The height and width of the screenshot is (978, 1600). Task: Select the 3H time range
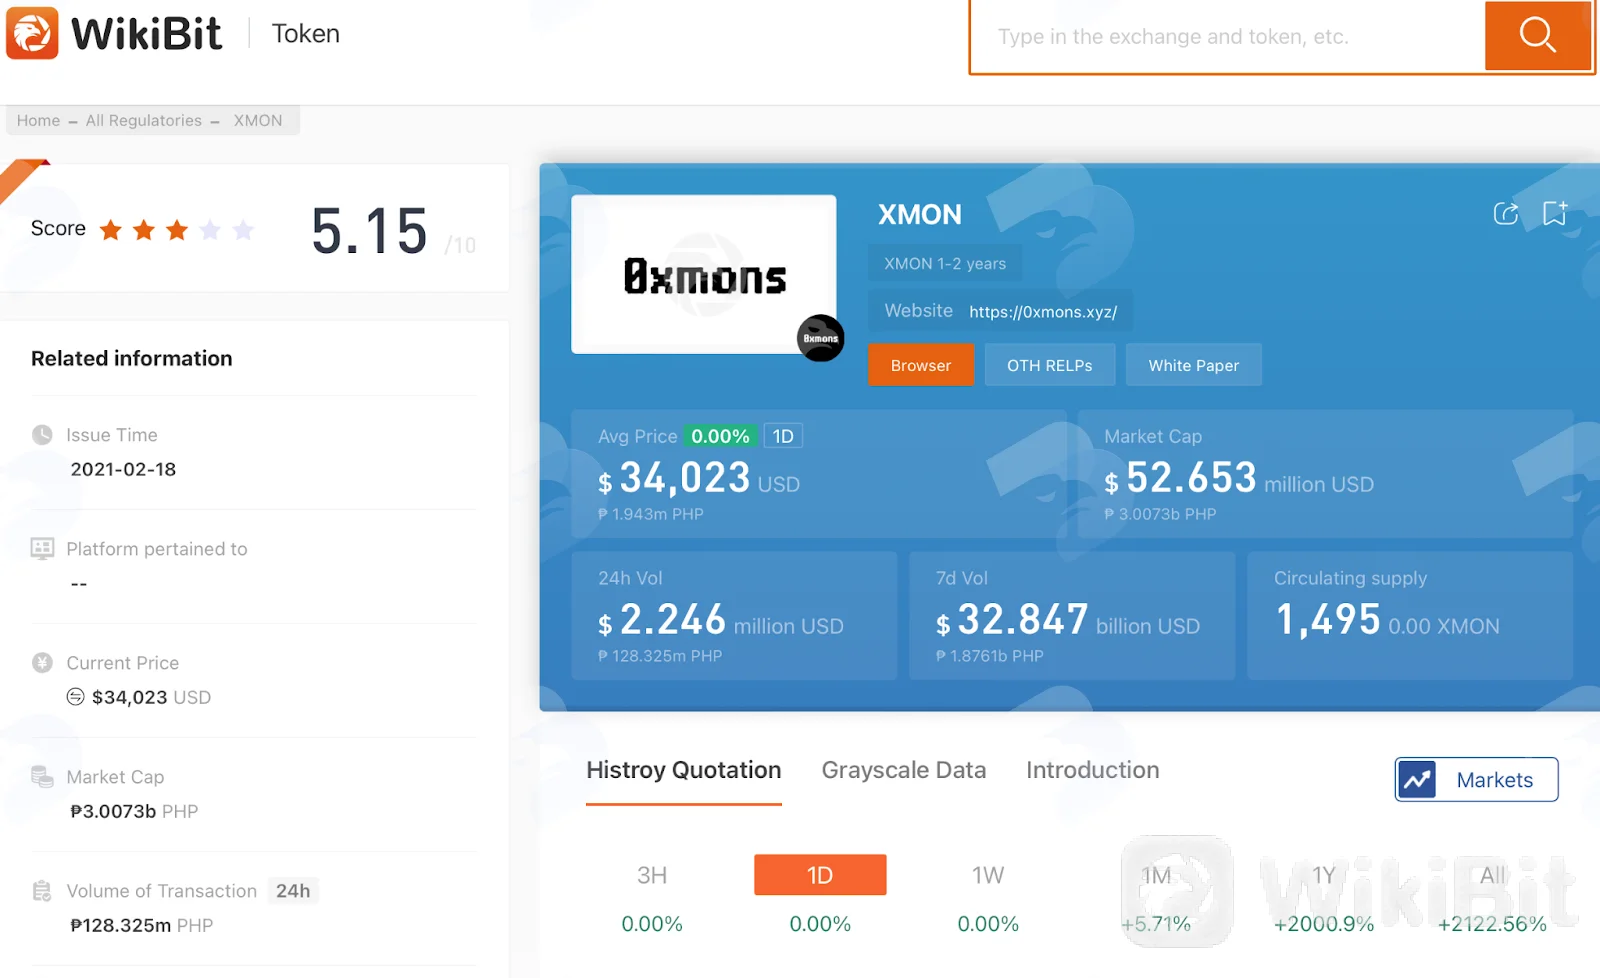[652, 876]
